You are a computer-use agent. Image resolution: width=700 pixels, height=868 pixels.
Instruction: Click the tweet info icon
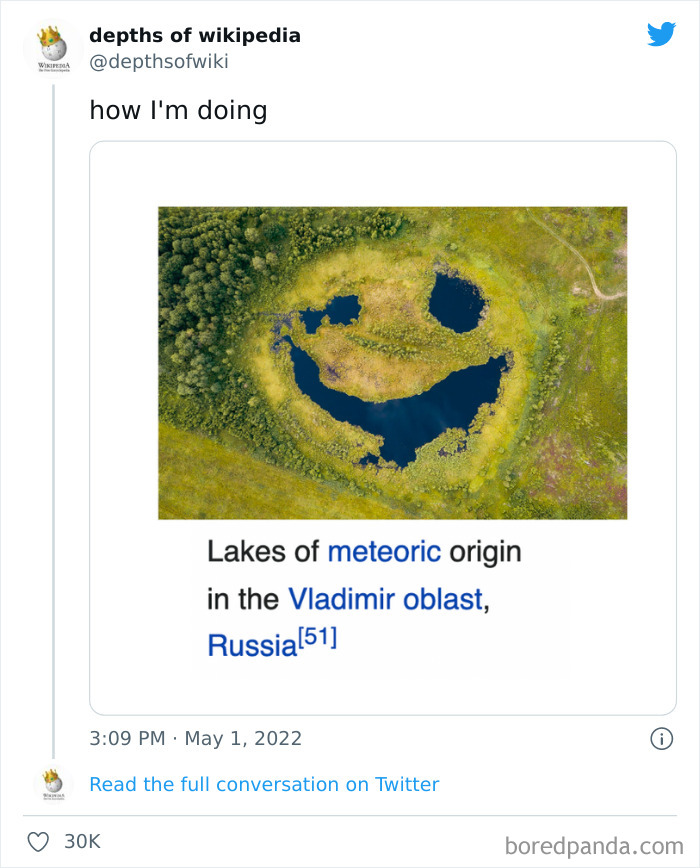[x=660, y=739]
